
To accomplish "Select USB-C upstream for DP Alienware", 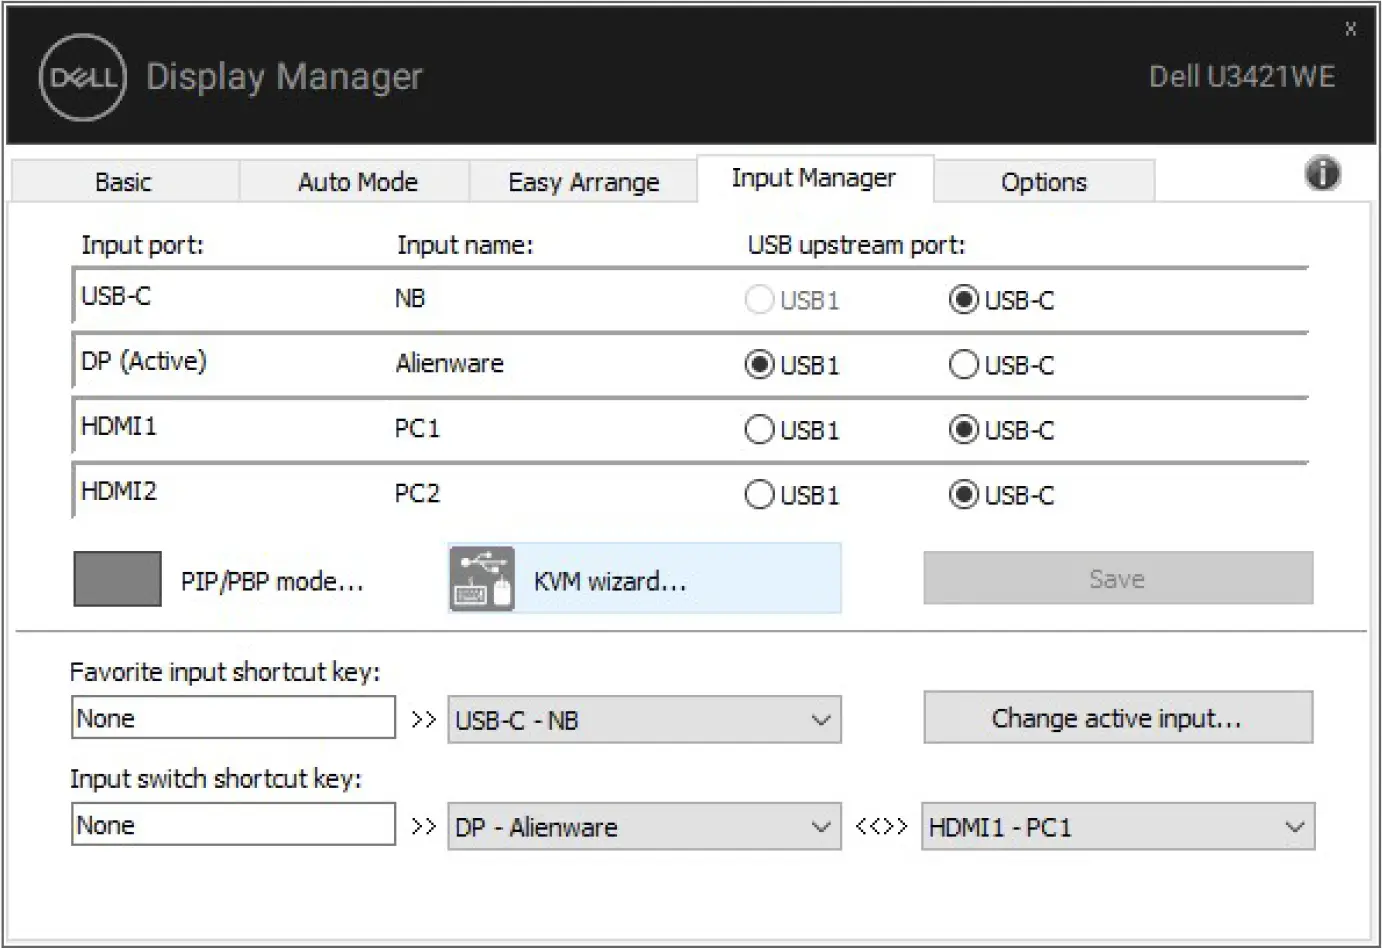I will (963, 364).
